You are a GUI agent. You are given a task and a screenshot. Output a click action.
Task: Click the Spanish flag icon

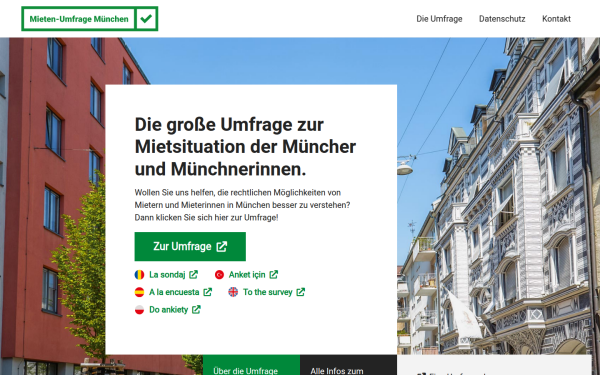139,292
